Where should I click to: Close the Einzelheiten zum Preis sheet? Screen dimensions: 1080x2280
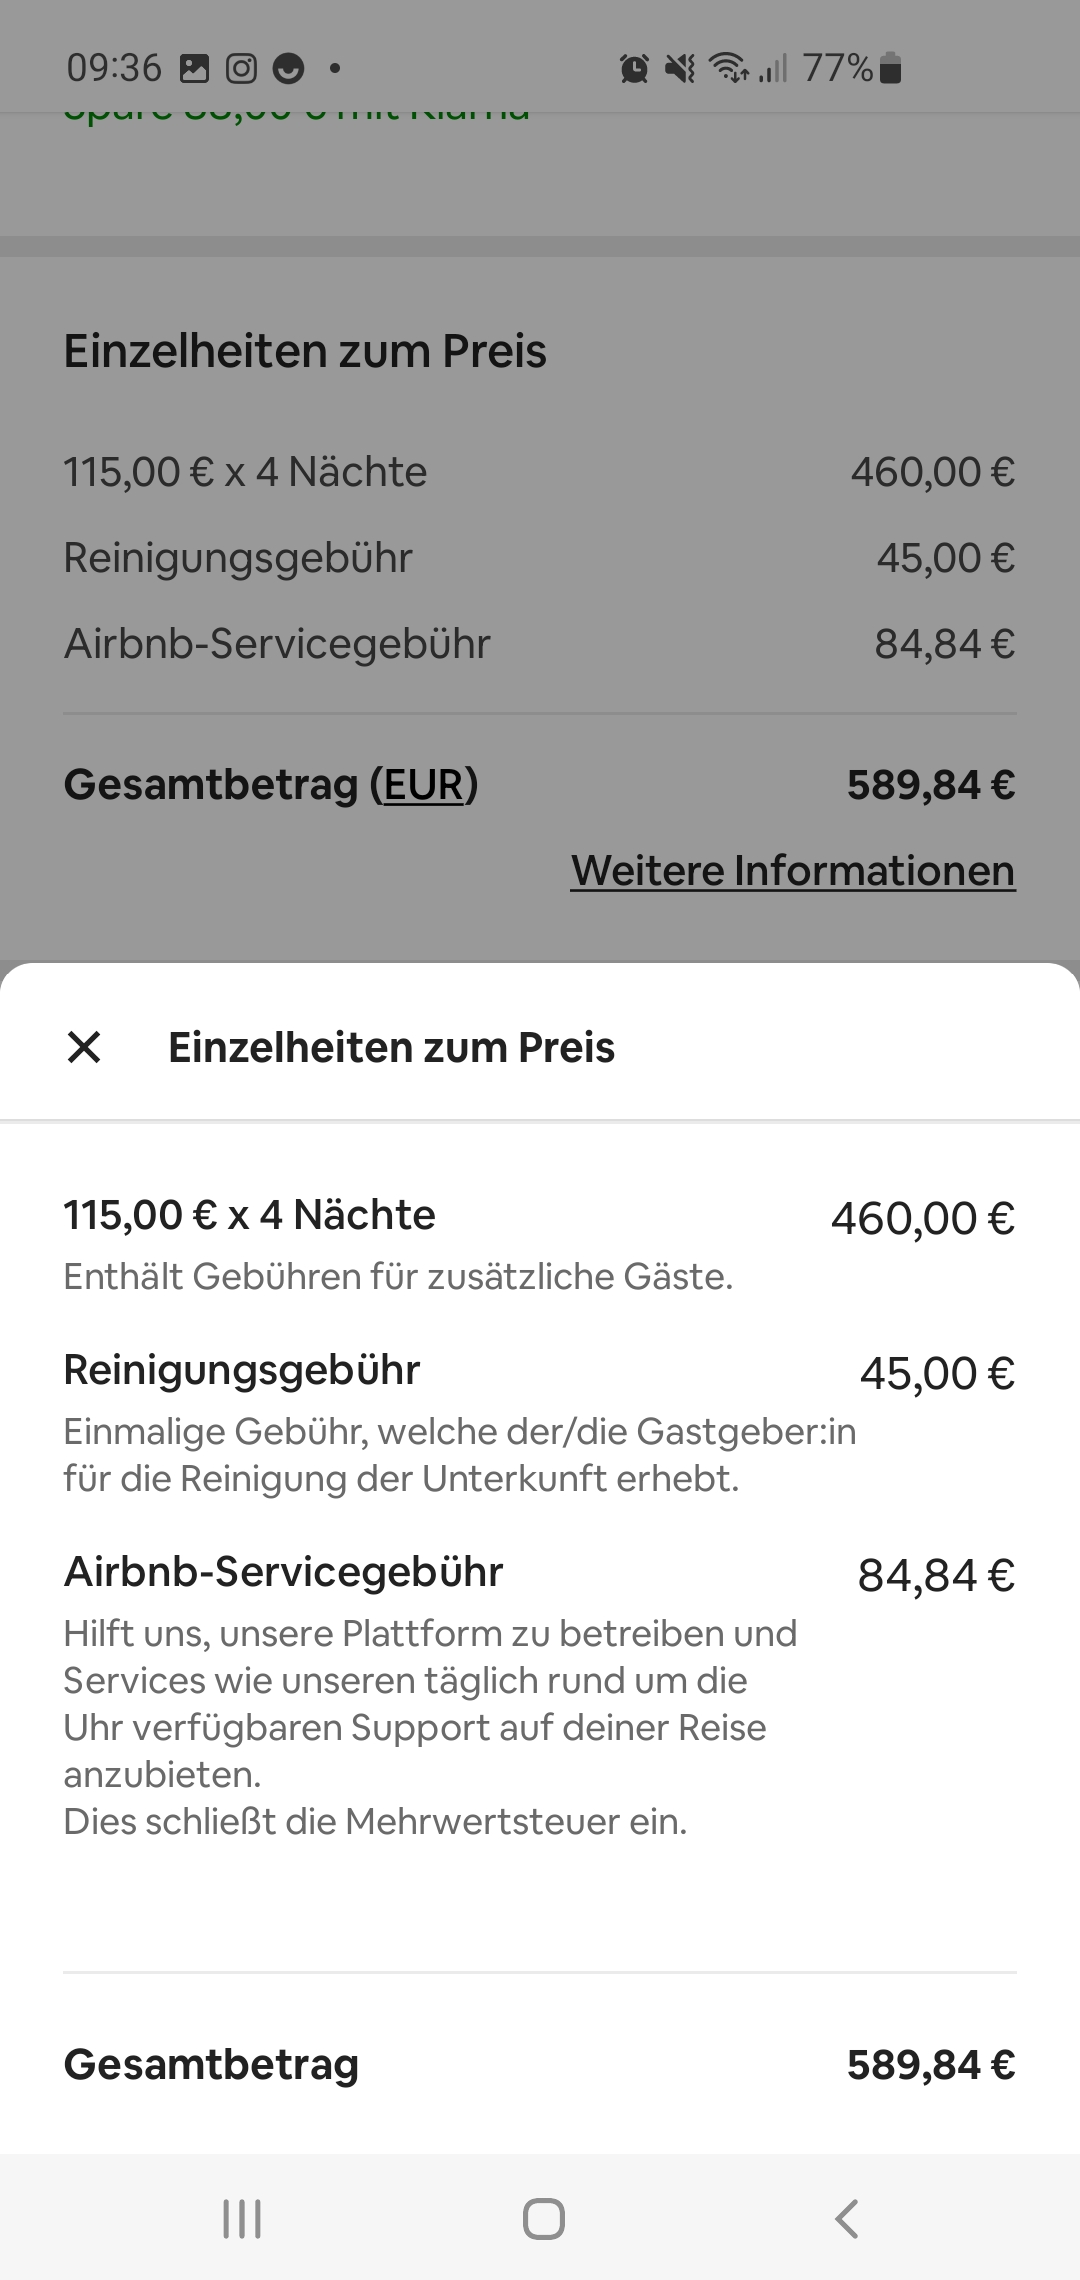(x=84, y=1047)
